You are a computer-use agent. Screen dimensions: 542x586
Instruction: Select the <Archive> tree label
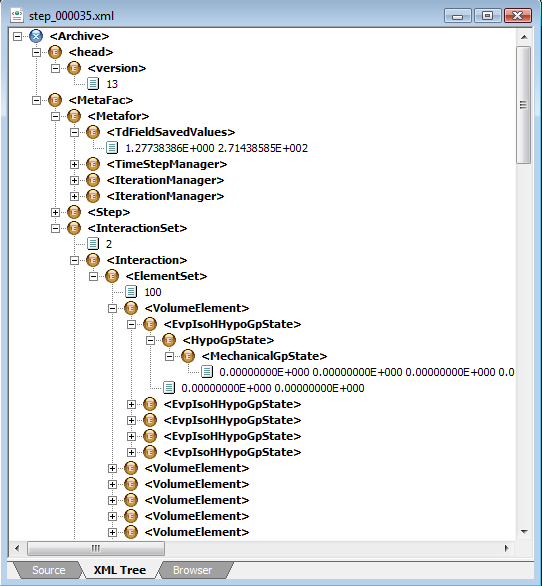79,36
